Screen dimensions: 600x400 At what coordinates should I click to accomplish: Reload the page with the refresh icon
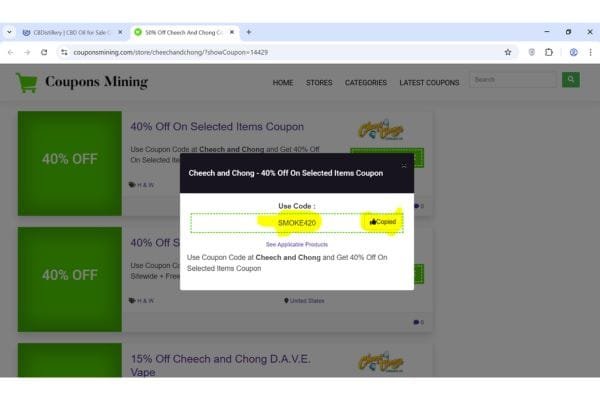44,52
